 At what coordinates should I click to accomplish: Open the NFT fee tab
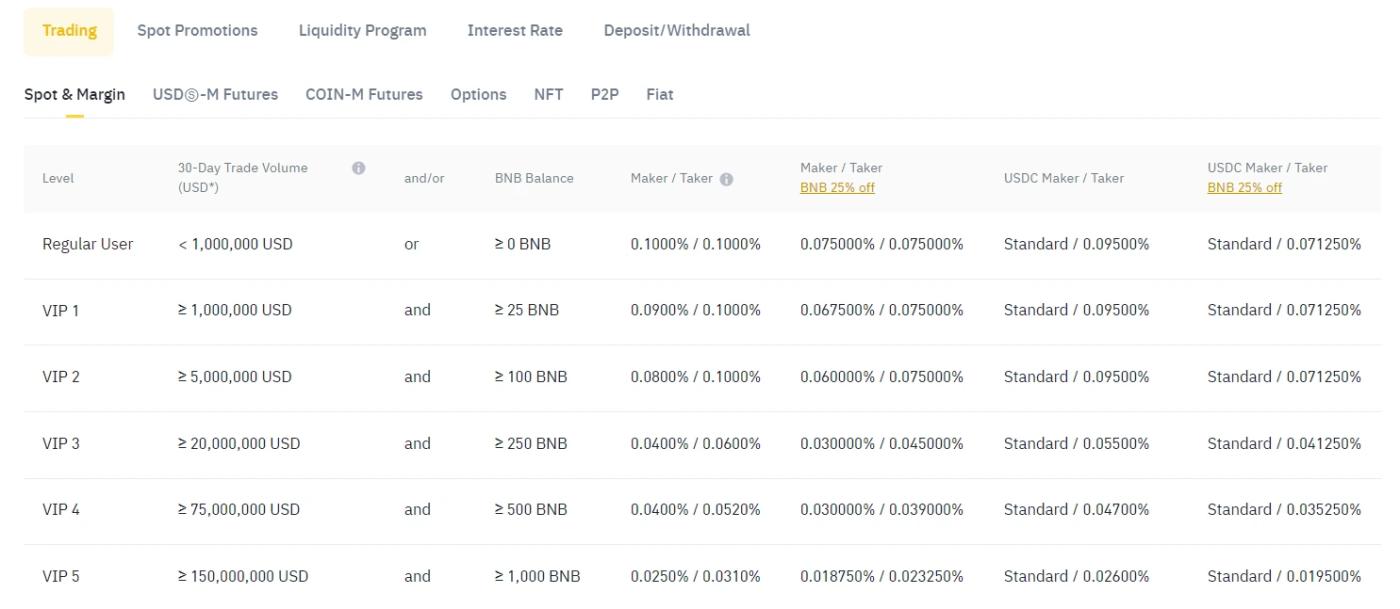[x=548, y=94]
